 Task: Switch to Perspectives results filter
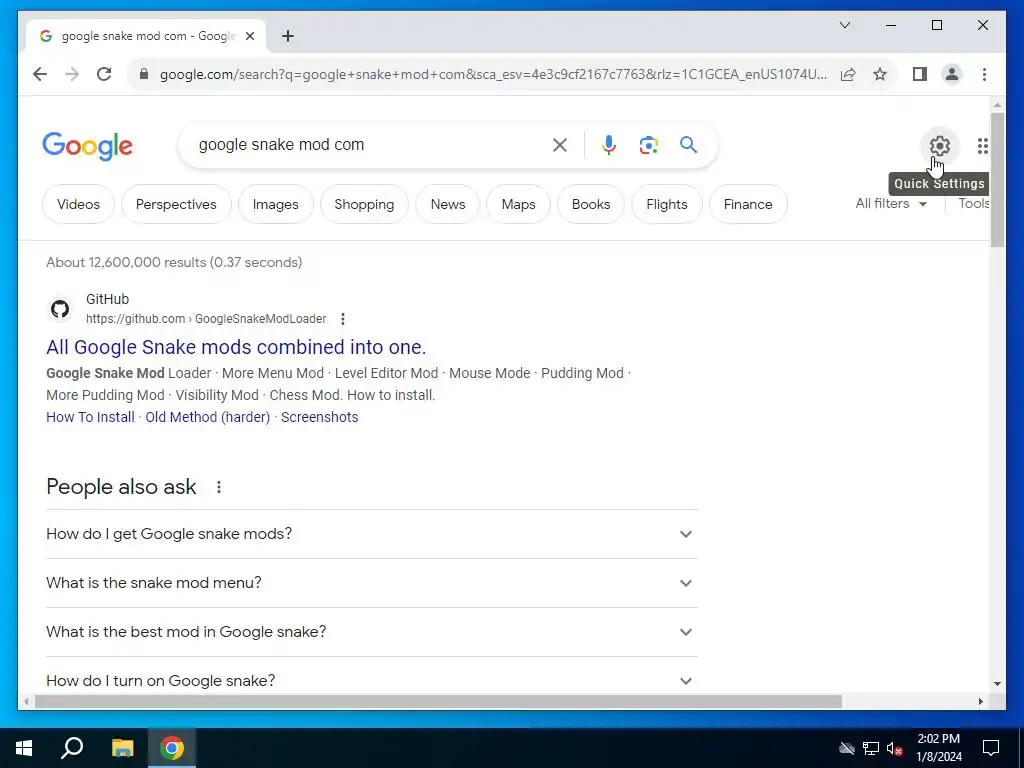(x=176, y=204)
